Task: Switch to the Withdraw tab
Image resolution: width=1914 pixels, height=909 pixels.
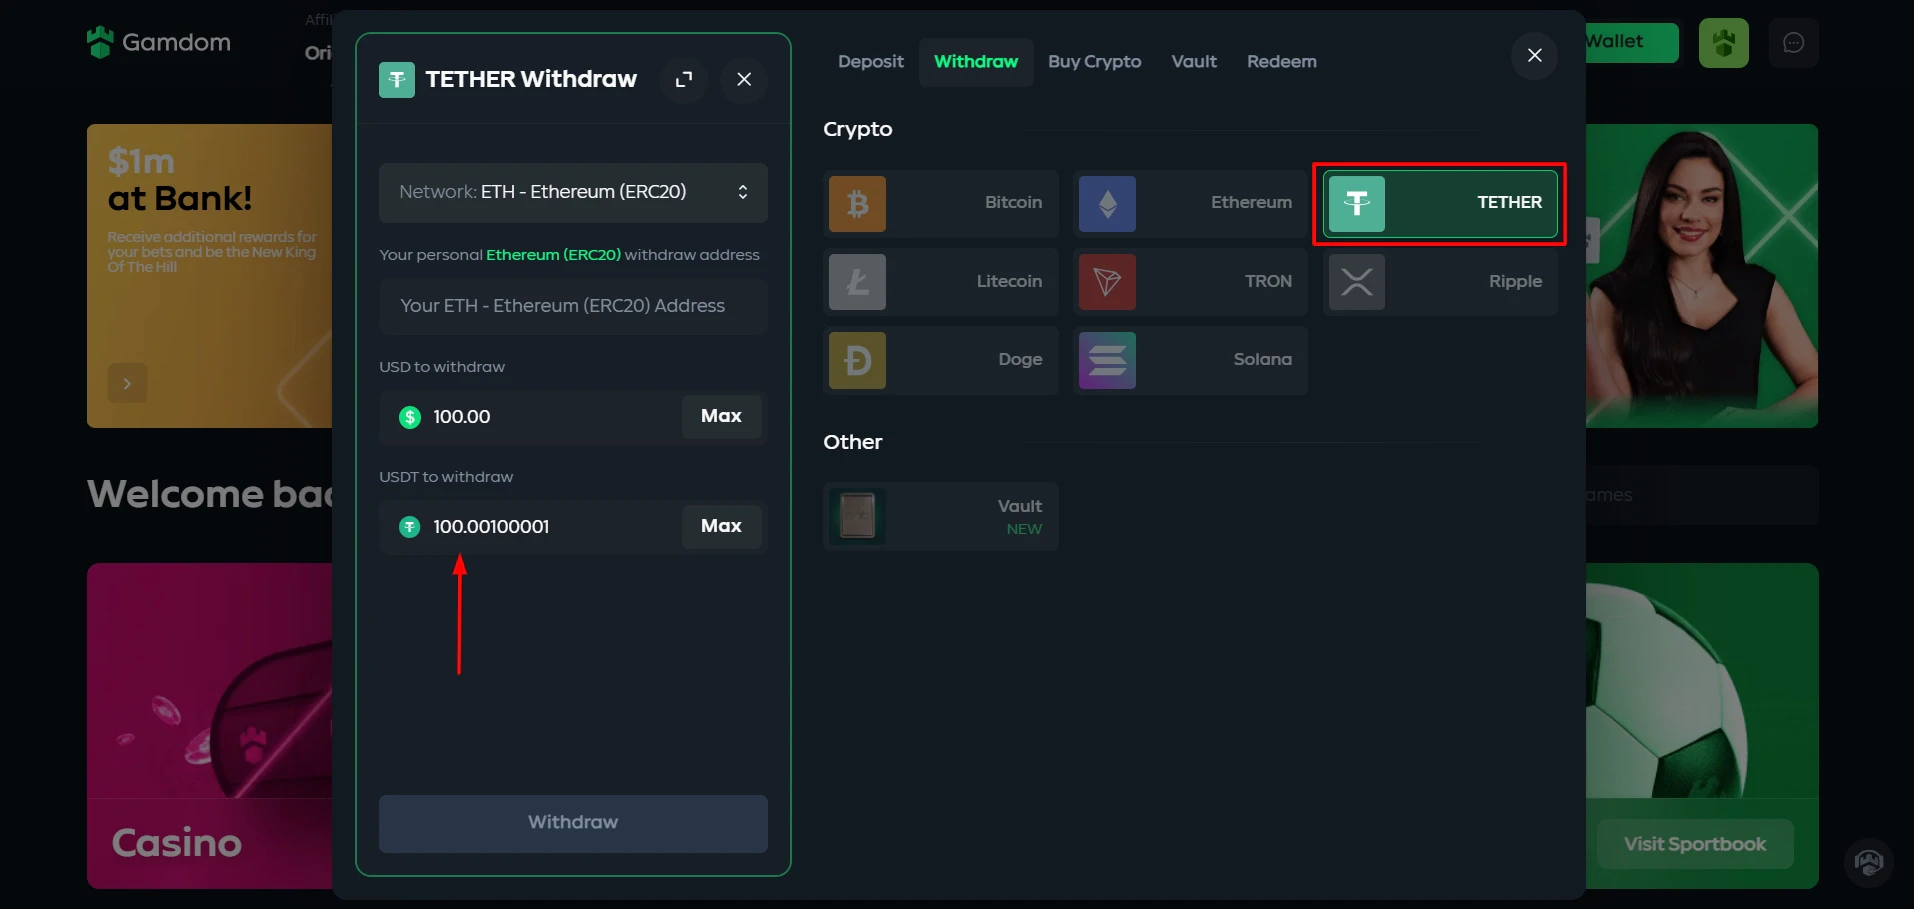Action: [x=976, y=62]
